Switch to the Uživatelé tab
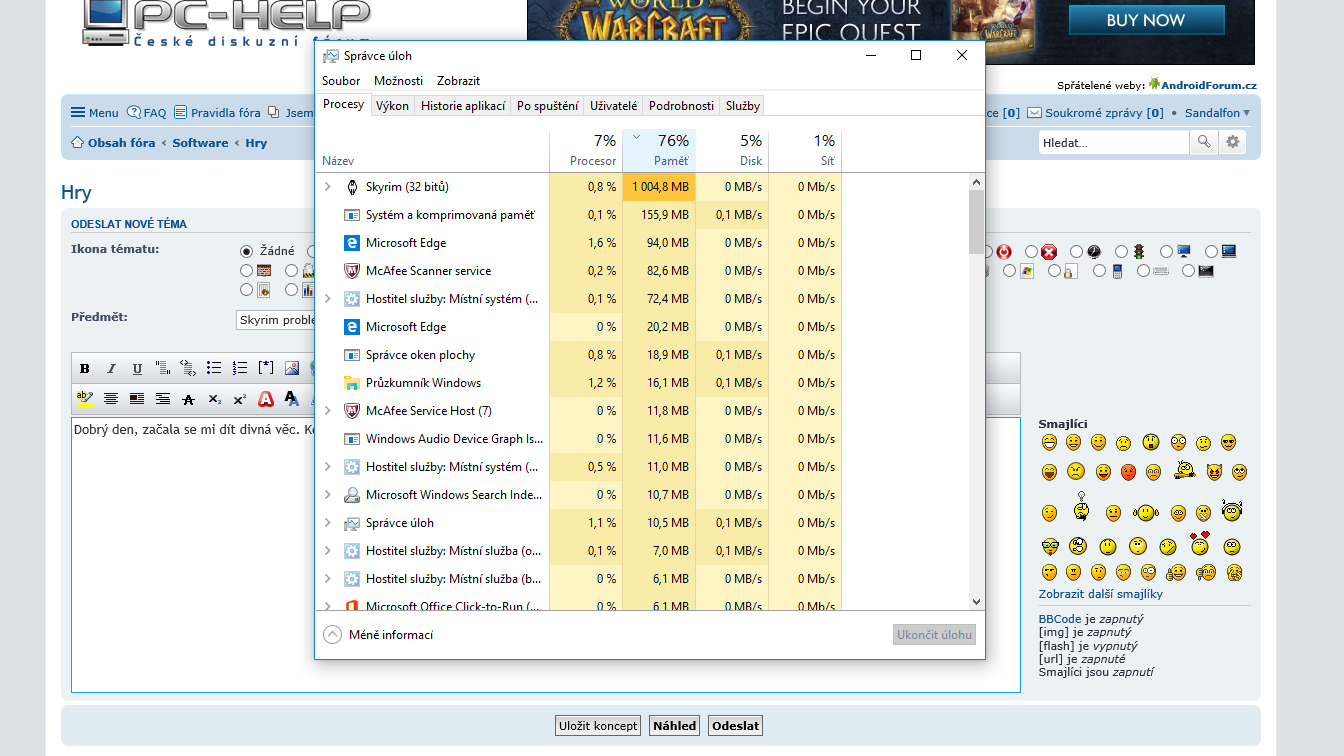The image size is (1344, 756). (x=613, y=105)
